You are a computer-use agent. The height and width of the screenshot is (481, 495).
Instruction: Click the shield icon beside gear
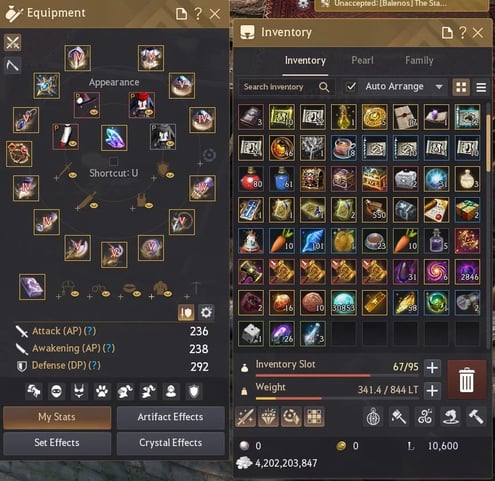pyautogui.click(x=186, y=312)
